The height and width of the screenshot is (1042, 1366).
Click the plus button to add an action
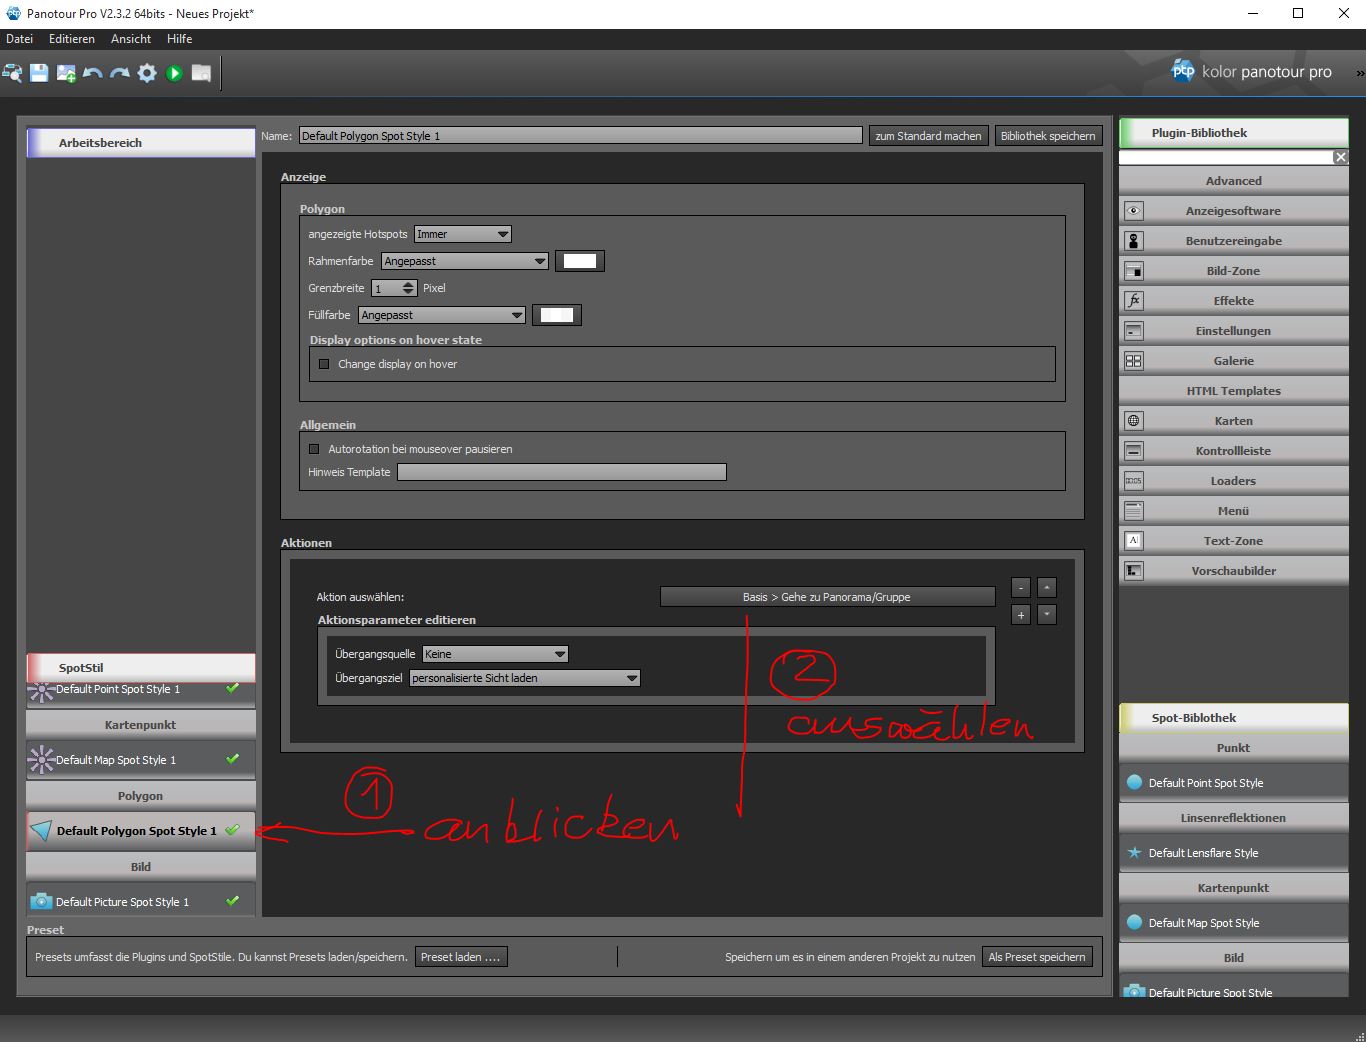point(1021,615)
